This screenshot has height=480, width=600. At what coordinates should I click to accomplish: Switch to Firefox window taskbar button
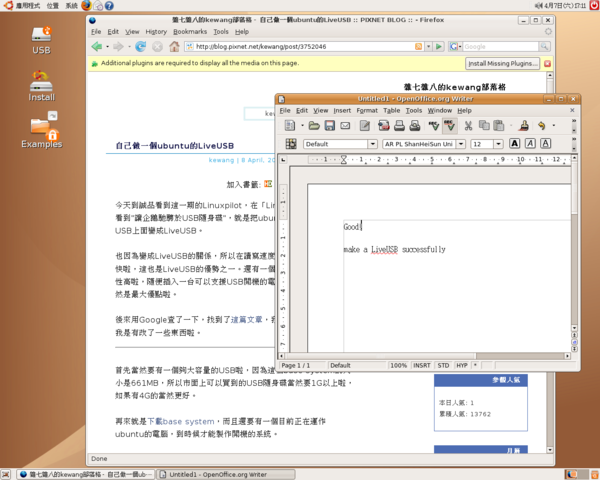point(86,475)
